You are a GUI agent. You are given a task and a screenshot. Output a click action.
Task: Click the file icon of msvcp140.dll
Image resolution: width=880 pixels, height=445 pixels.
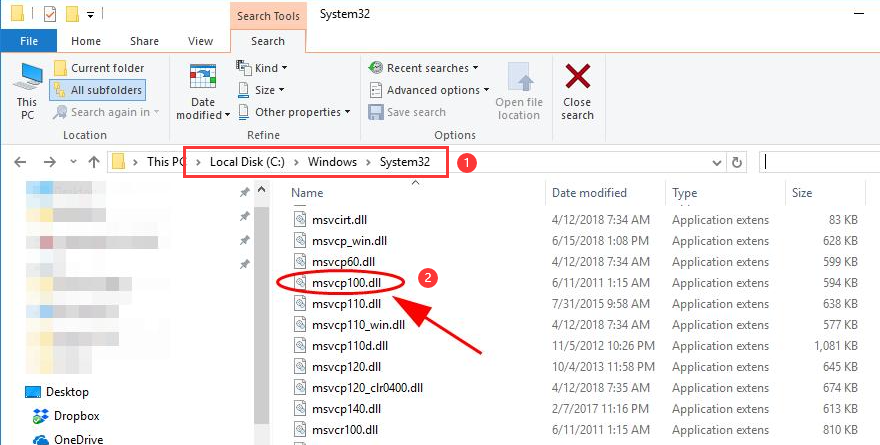click(301, 409)
